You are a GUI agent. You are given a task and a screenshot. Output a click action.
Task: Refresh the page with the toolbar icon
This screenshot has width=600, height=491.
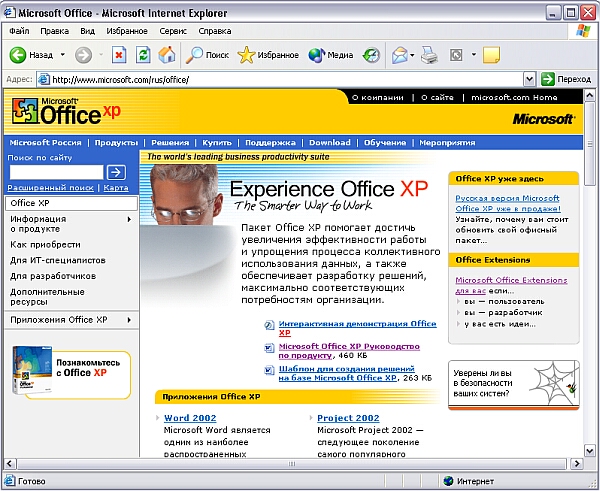(143, 55)
